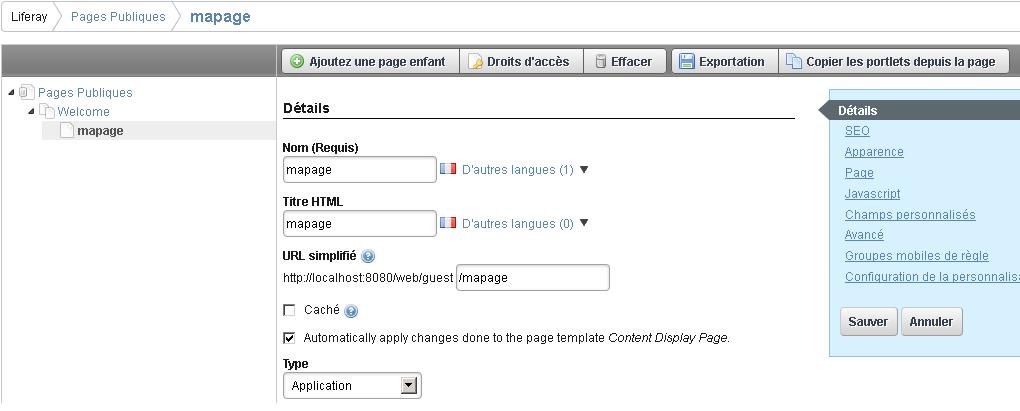
Task: Click the Exportation floppy disk icon
Action: (687, 62)
